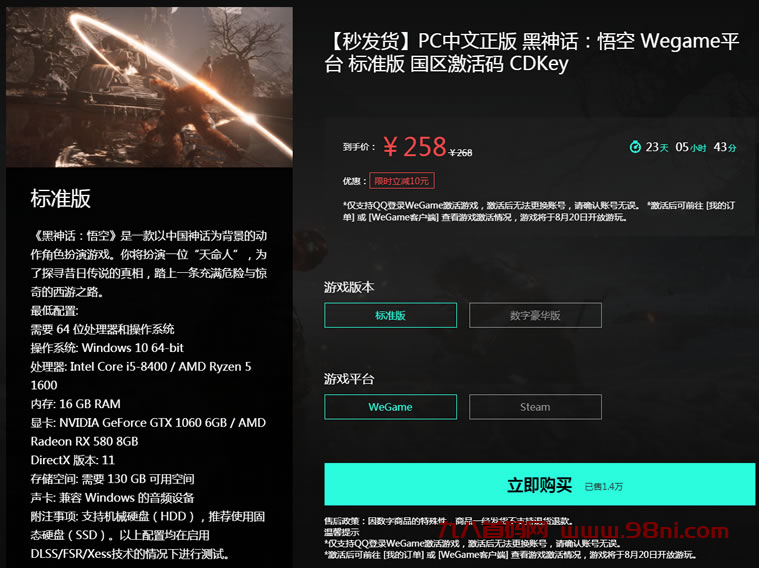This screenshot has width=759, height=568.
Task: Click the 到手价 label
Action: [x=359, y=147]
